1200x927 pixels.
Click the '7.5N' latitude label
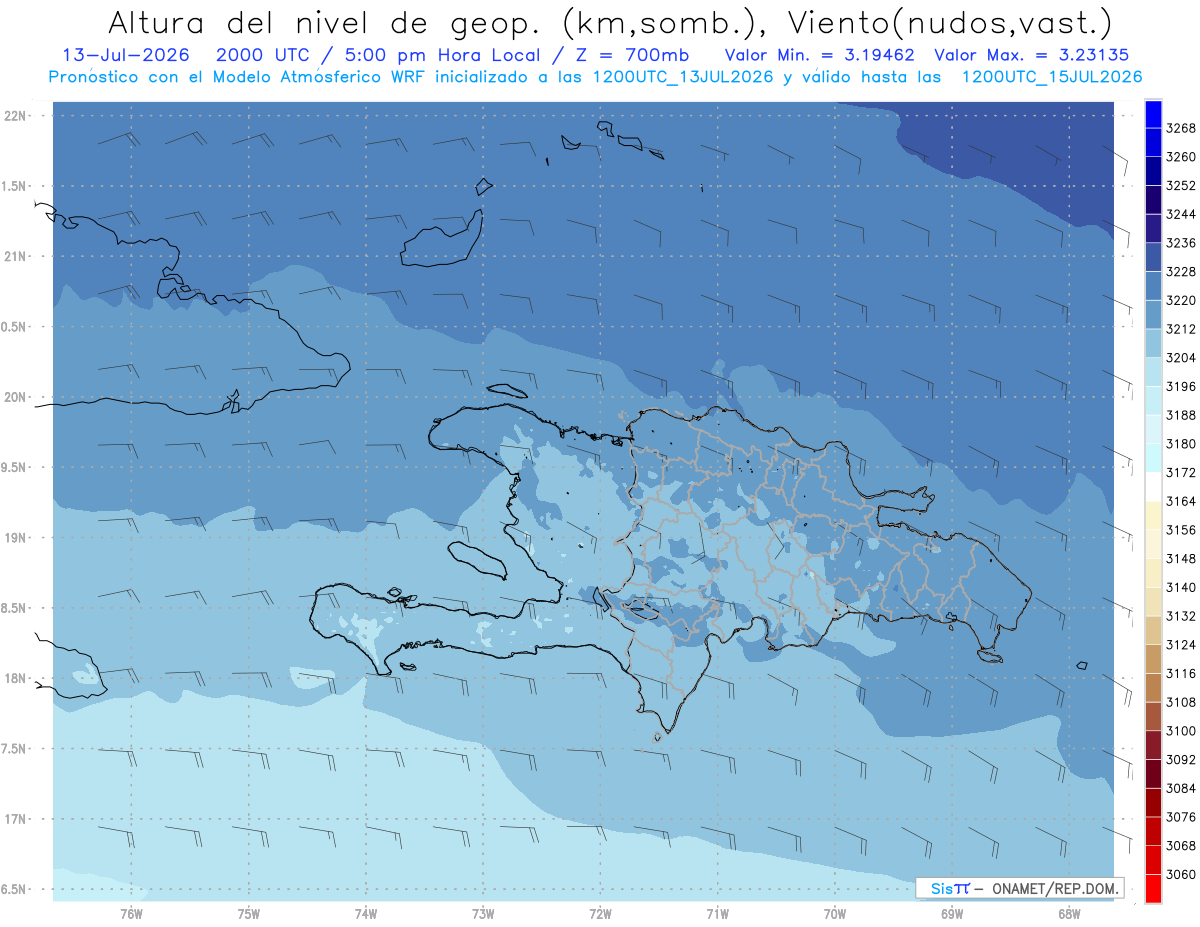[x=14, y=748]
